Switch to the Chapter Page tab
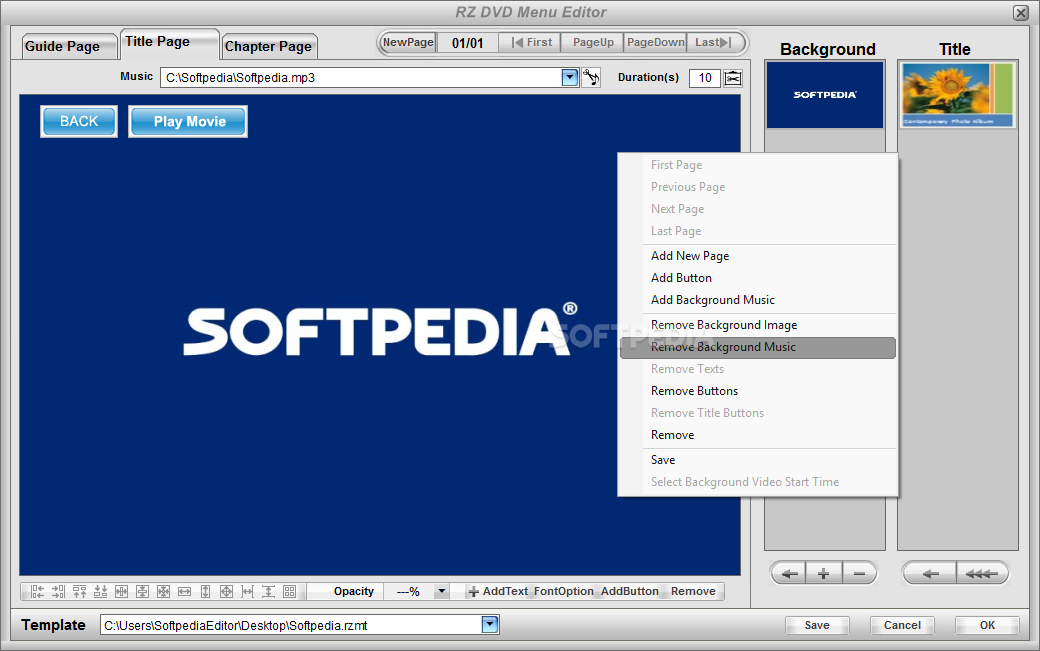This screenshot has height=651, width=1040. [269, 46]
